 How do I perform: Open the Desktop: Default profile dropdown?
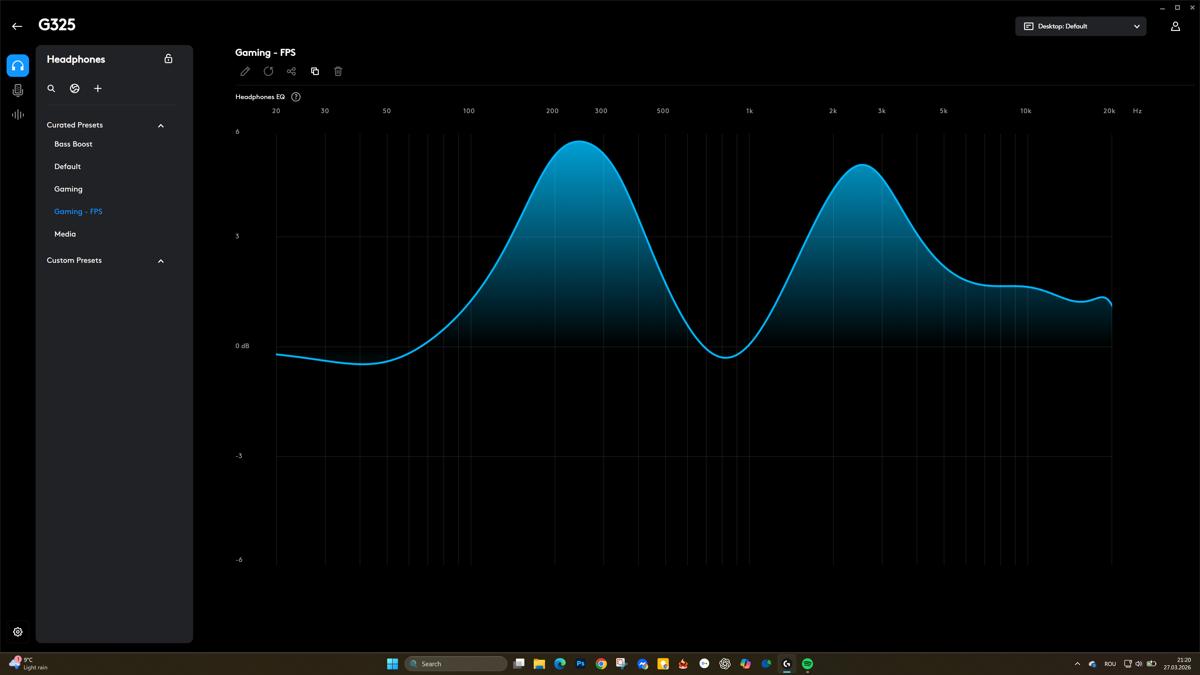(1081, 26)
